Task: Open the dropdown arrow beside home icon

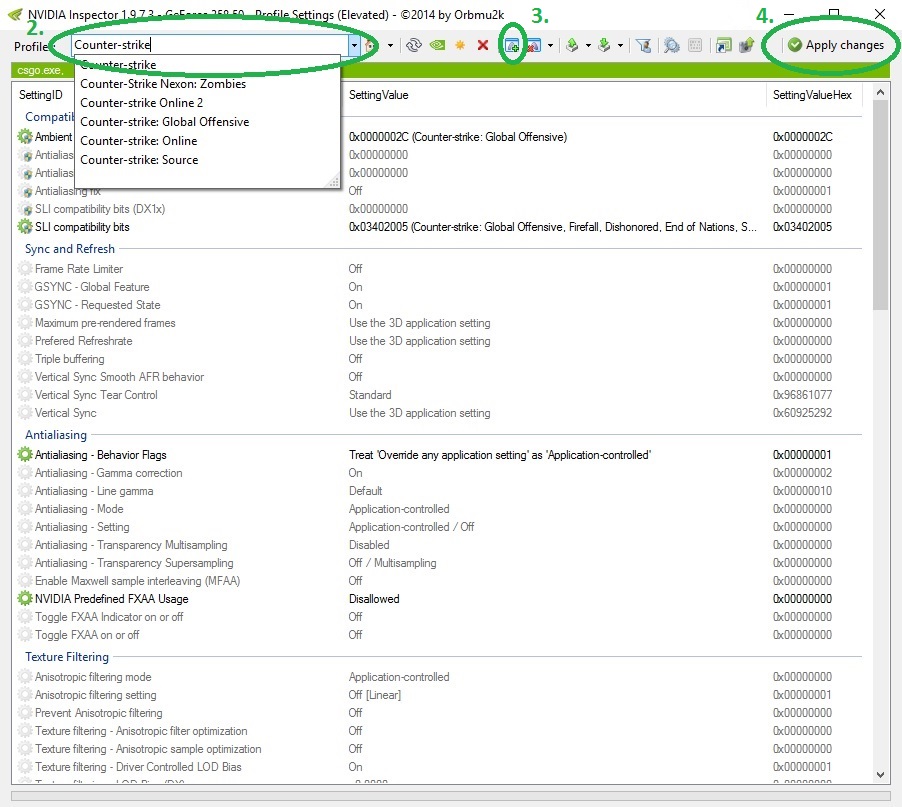Action: (x=391, y=45)
